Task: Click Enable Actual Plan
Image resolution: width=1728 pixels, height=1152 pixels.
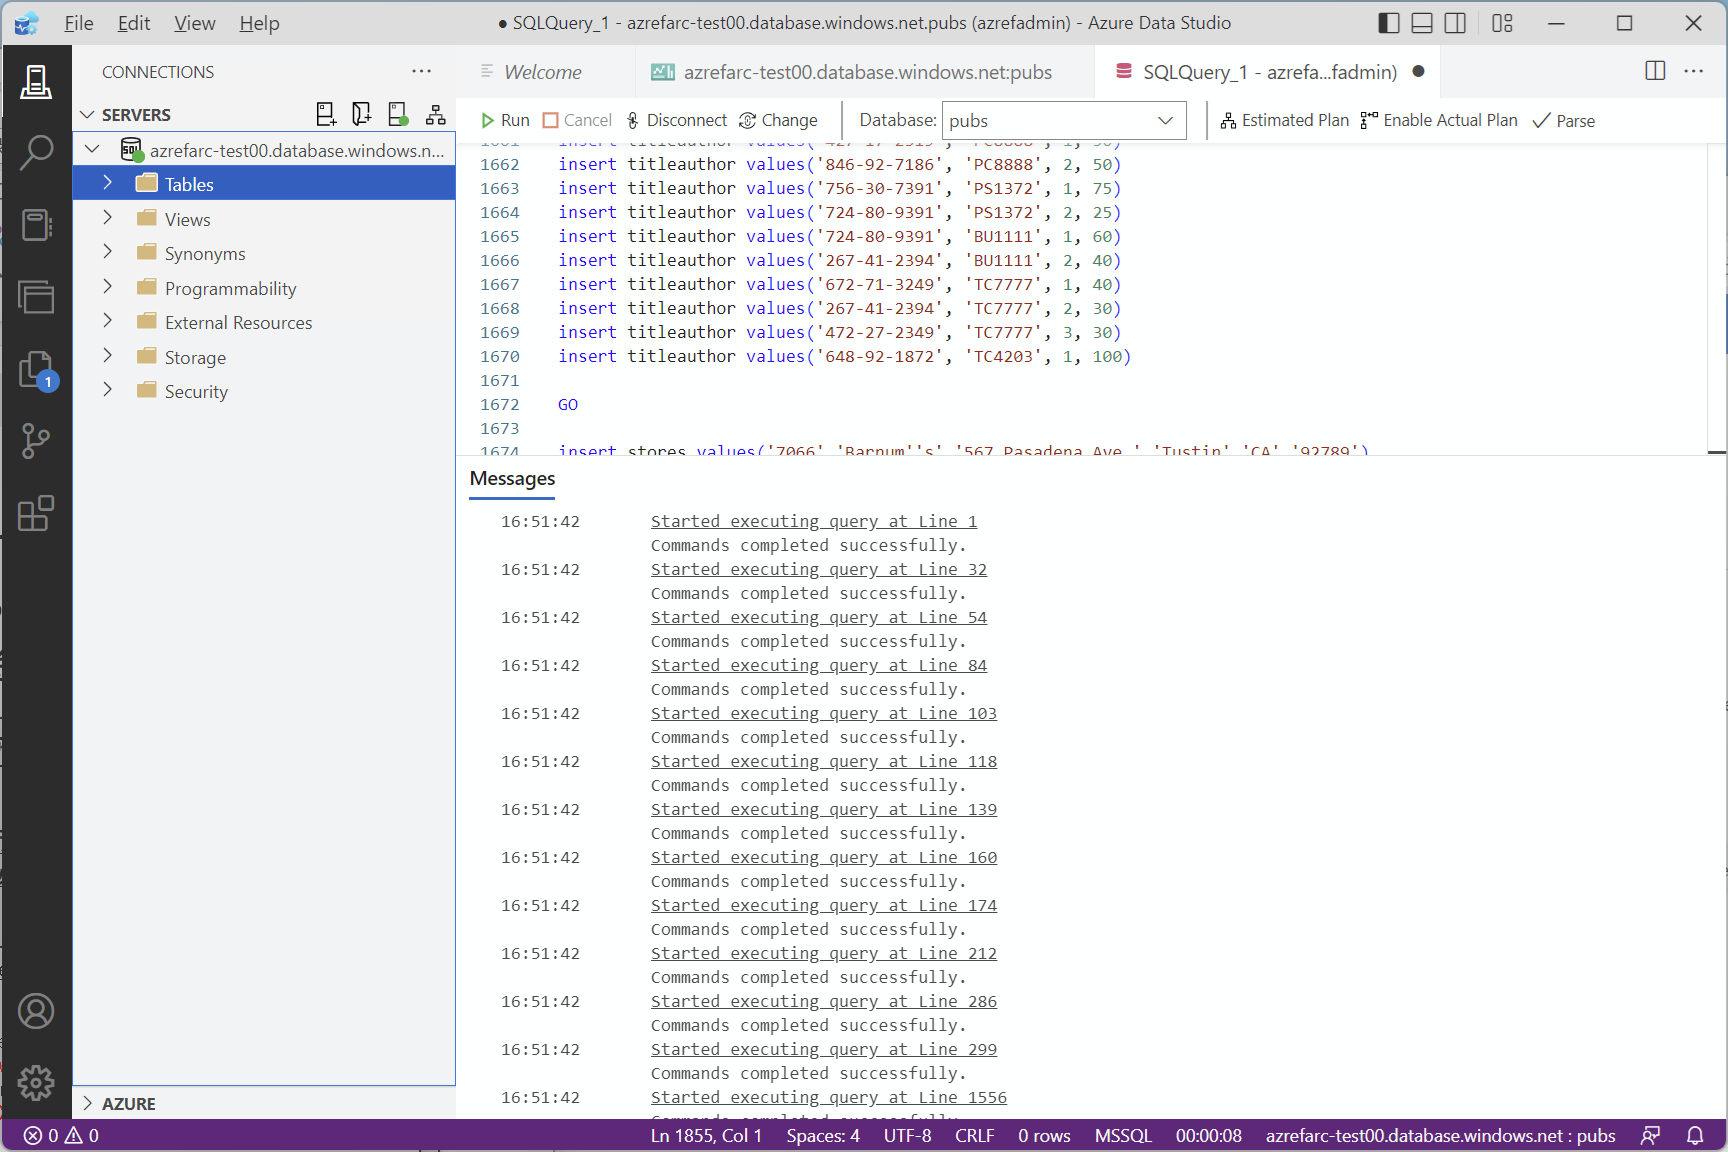Action: (1439, 120)
